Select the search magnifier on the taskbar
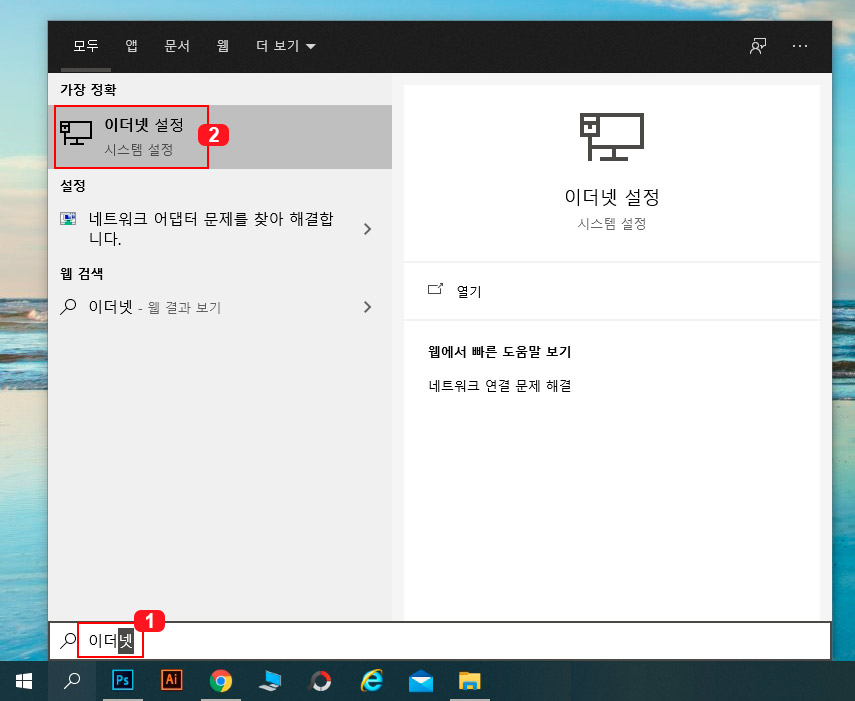 71,680
